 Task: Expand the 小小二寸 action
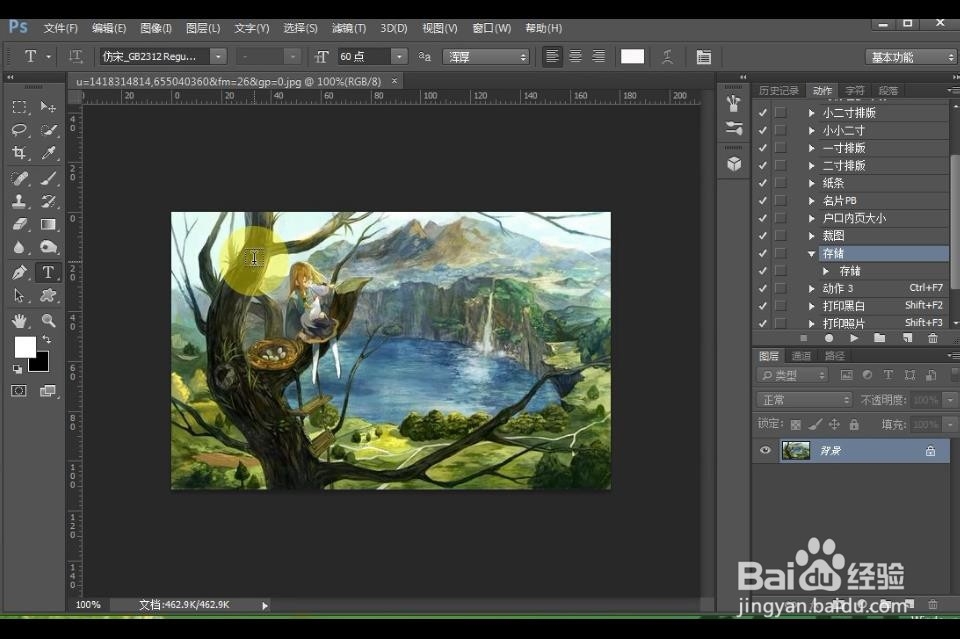[811, 130]
